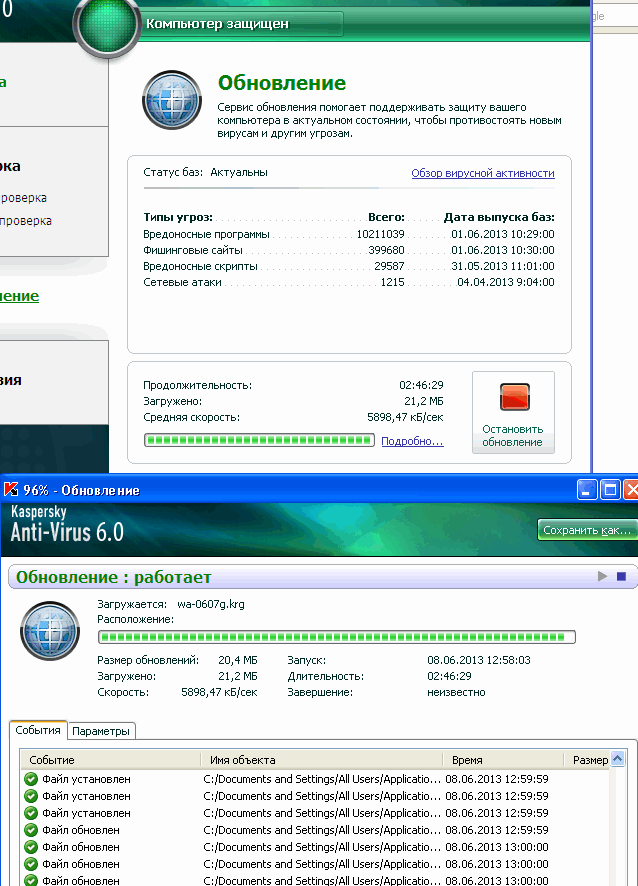The image size is (638, 886).
Task: Switch to the События tab
Action: [x=38, y=730]
